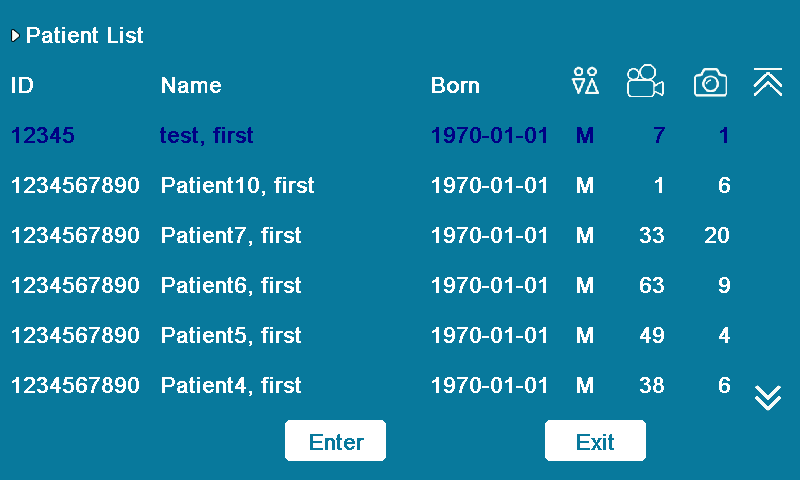This screenshot has width=800, height=480.
Task: Click the gender column icon
Action: (x=585, y=82)
